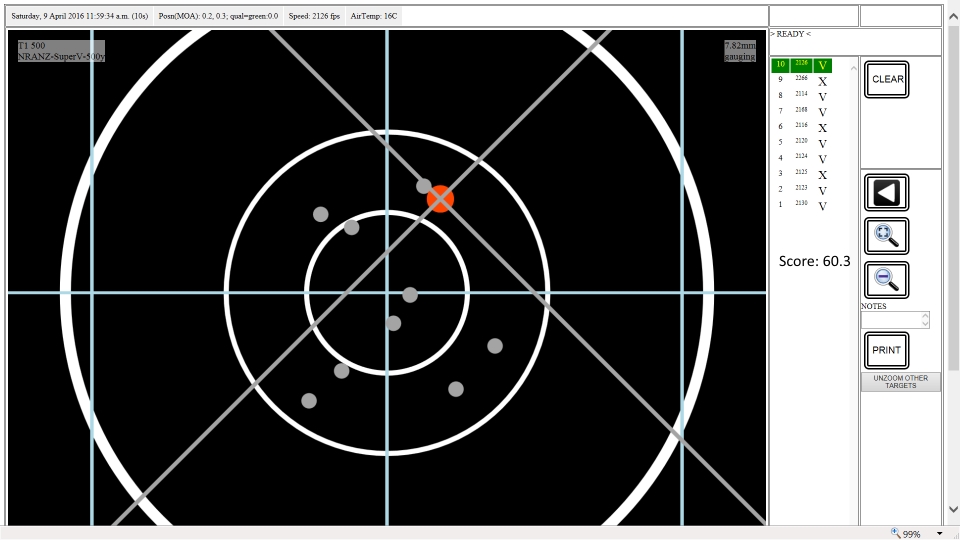Click the Posn(MOA) status field

[218, 17]
